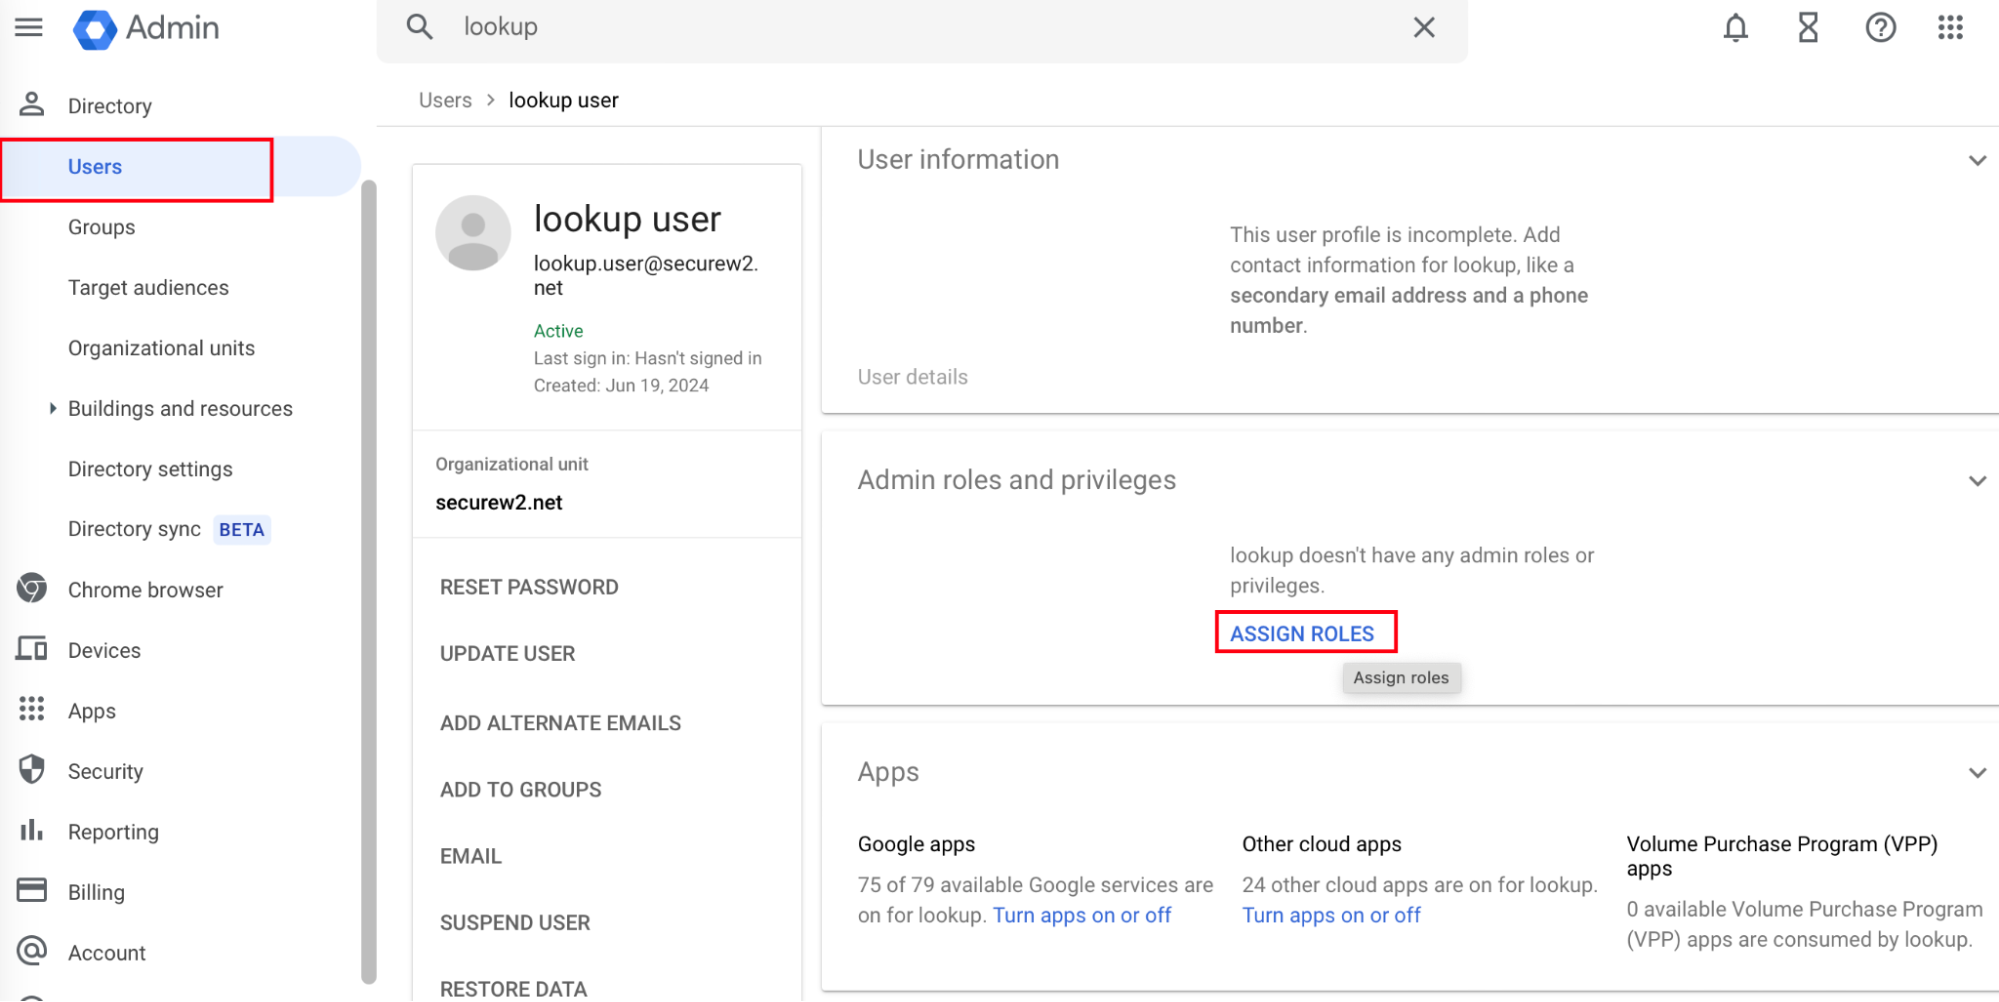Expand the Apps section chevron
The width and height of the screenshot is (1999, 1002).
pyautogui.click(x=1976, y=772)
